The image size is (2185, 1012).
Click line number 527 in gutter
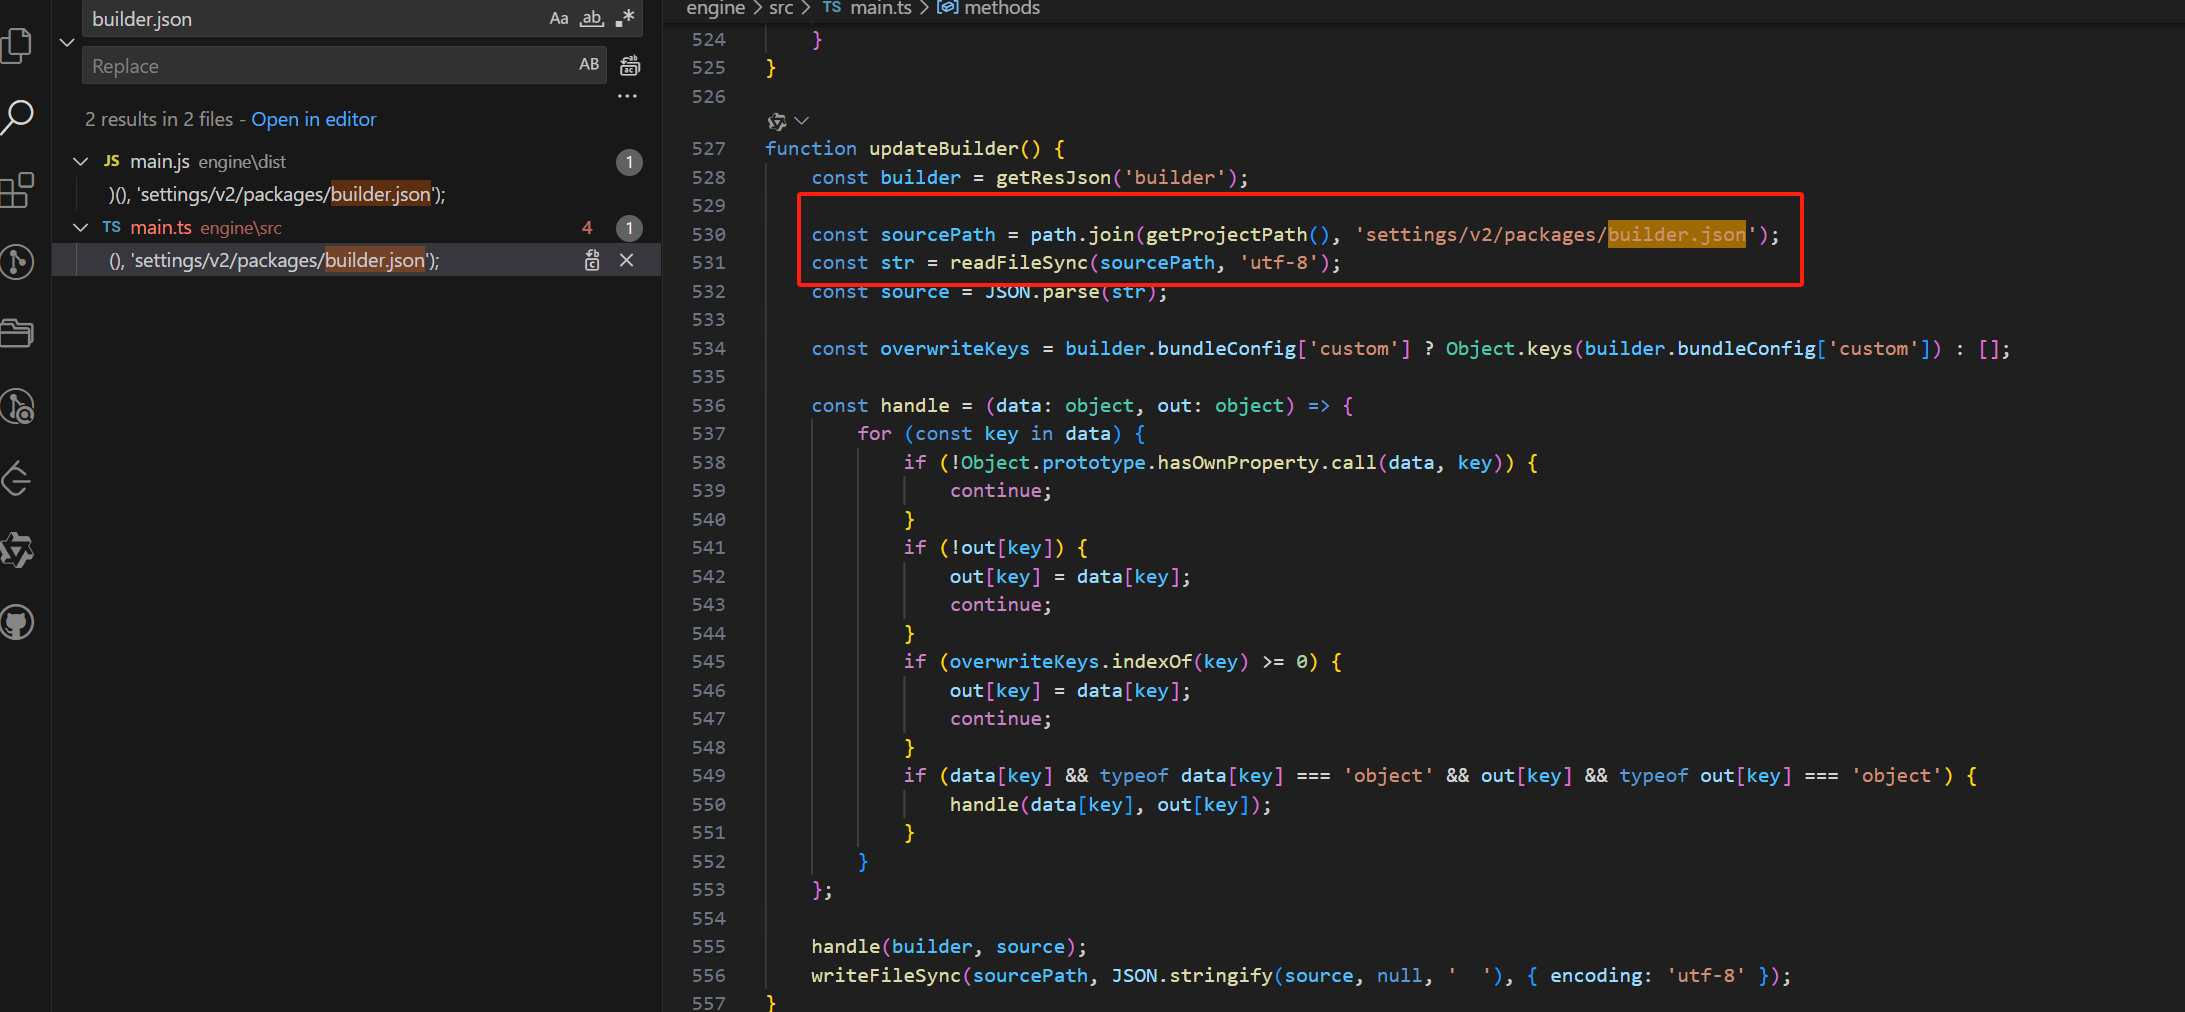708,148
